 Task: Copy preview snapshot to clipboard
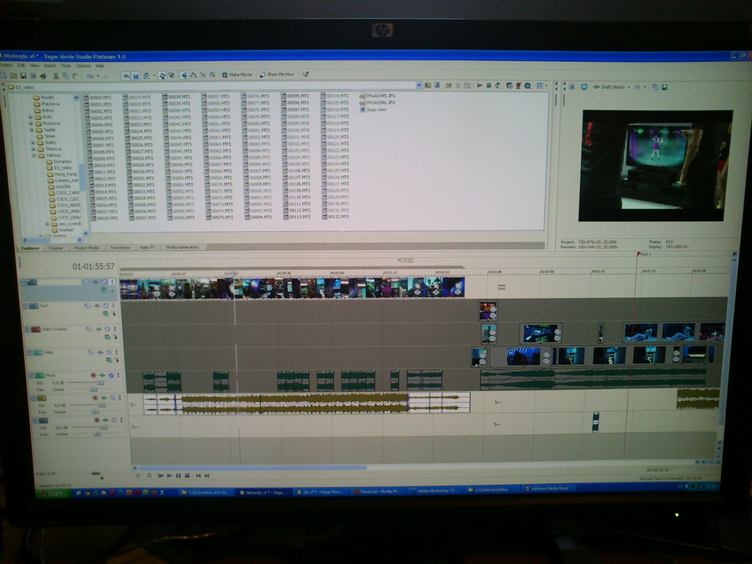[655, 87]
